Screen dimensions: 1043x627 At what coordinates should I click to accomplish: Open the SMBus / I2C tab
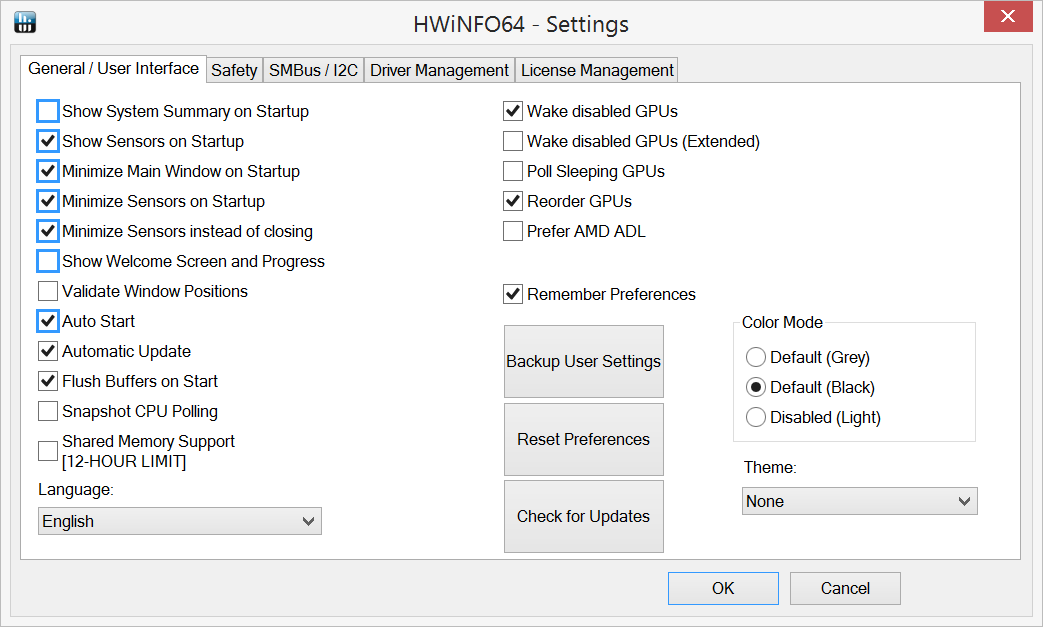[313, 70]
